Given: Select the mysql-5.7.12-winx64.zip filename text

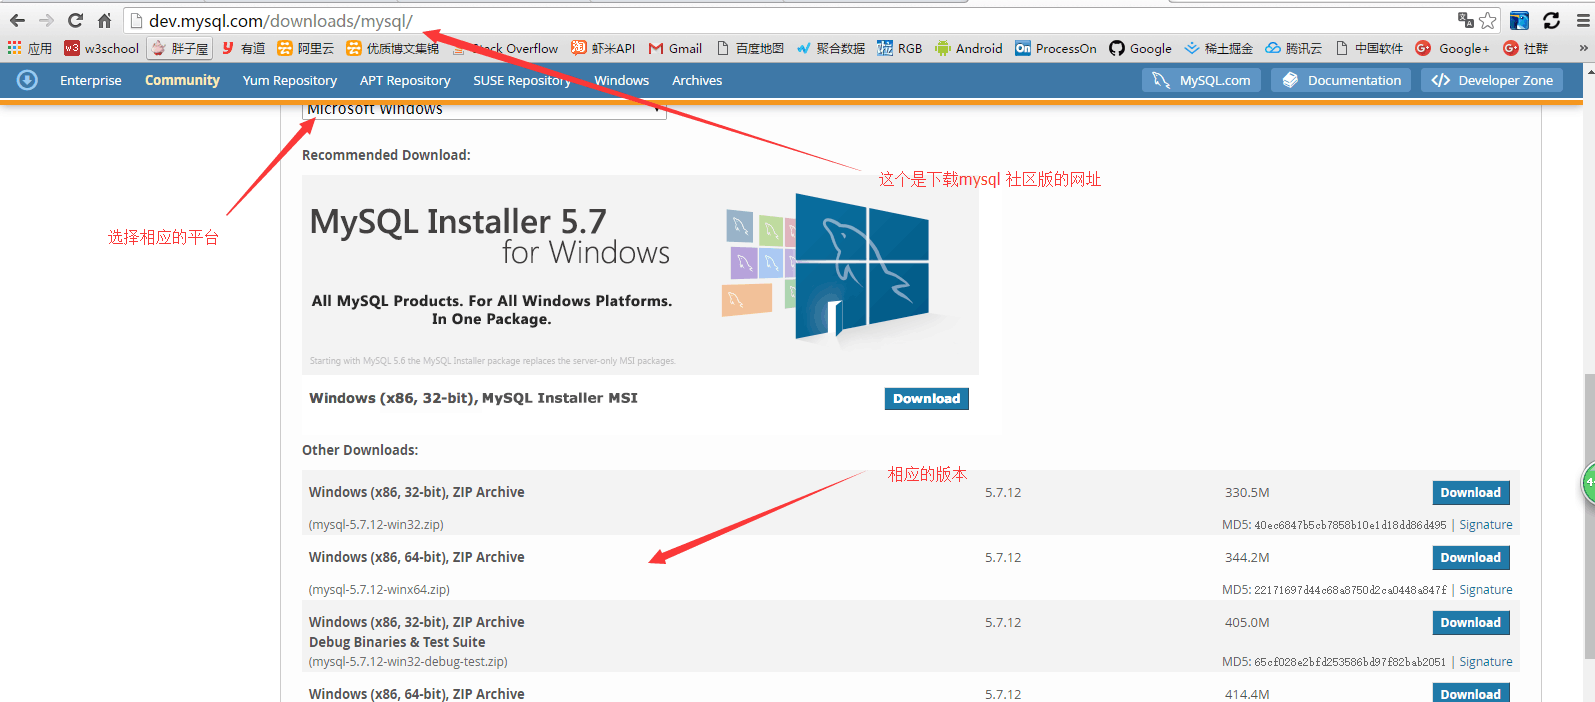Looking at the screenshot, I should [x=379, y=589].
